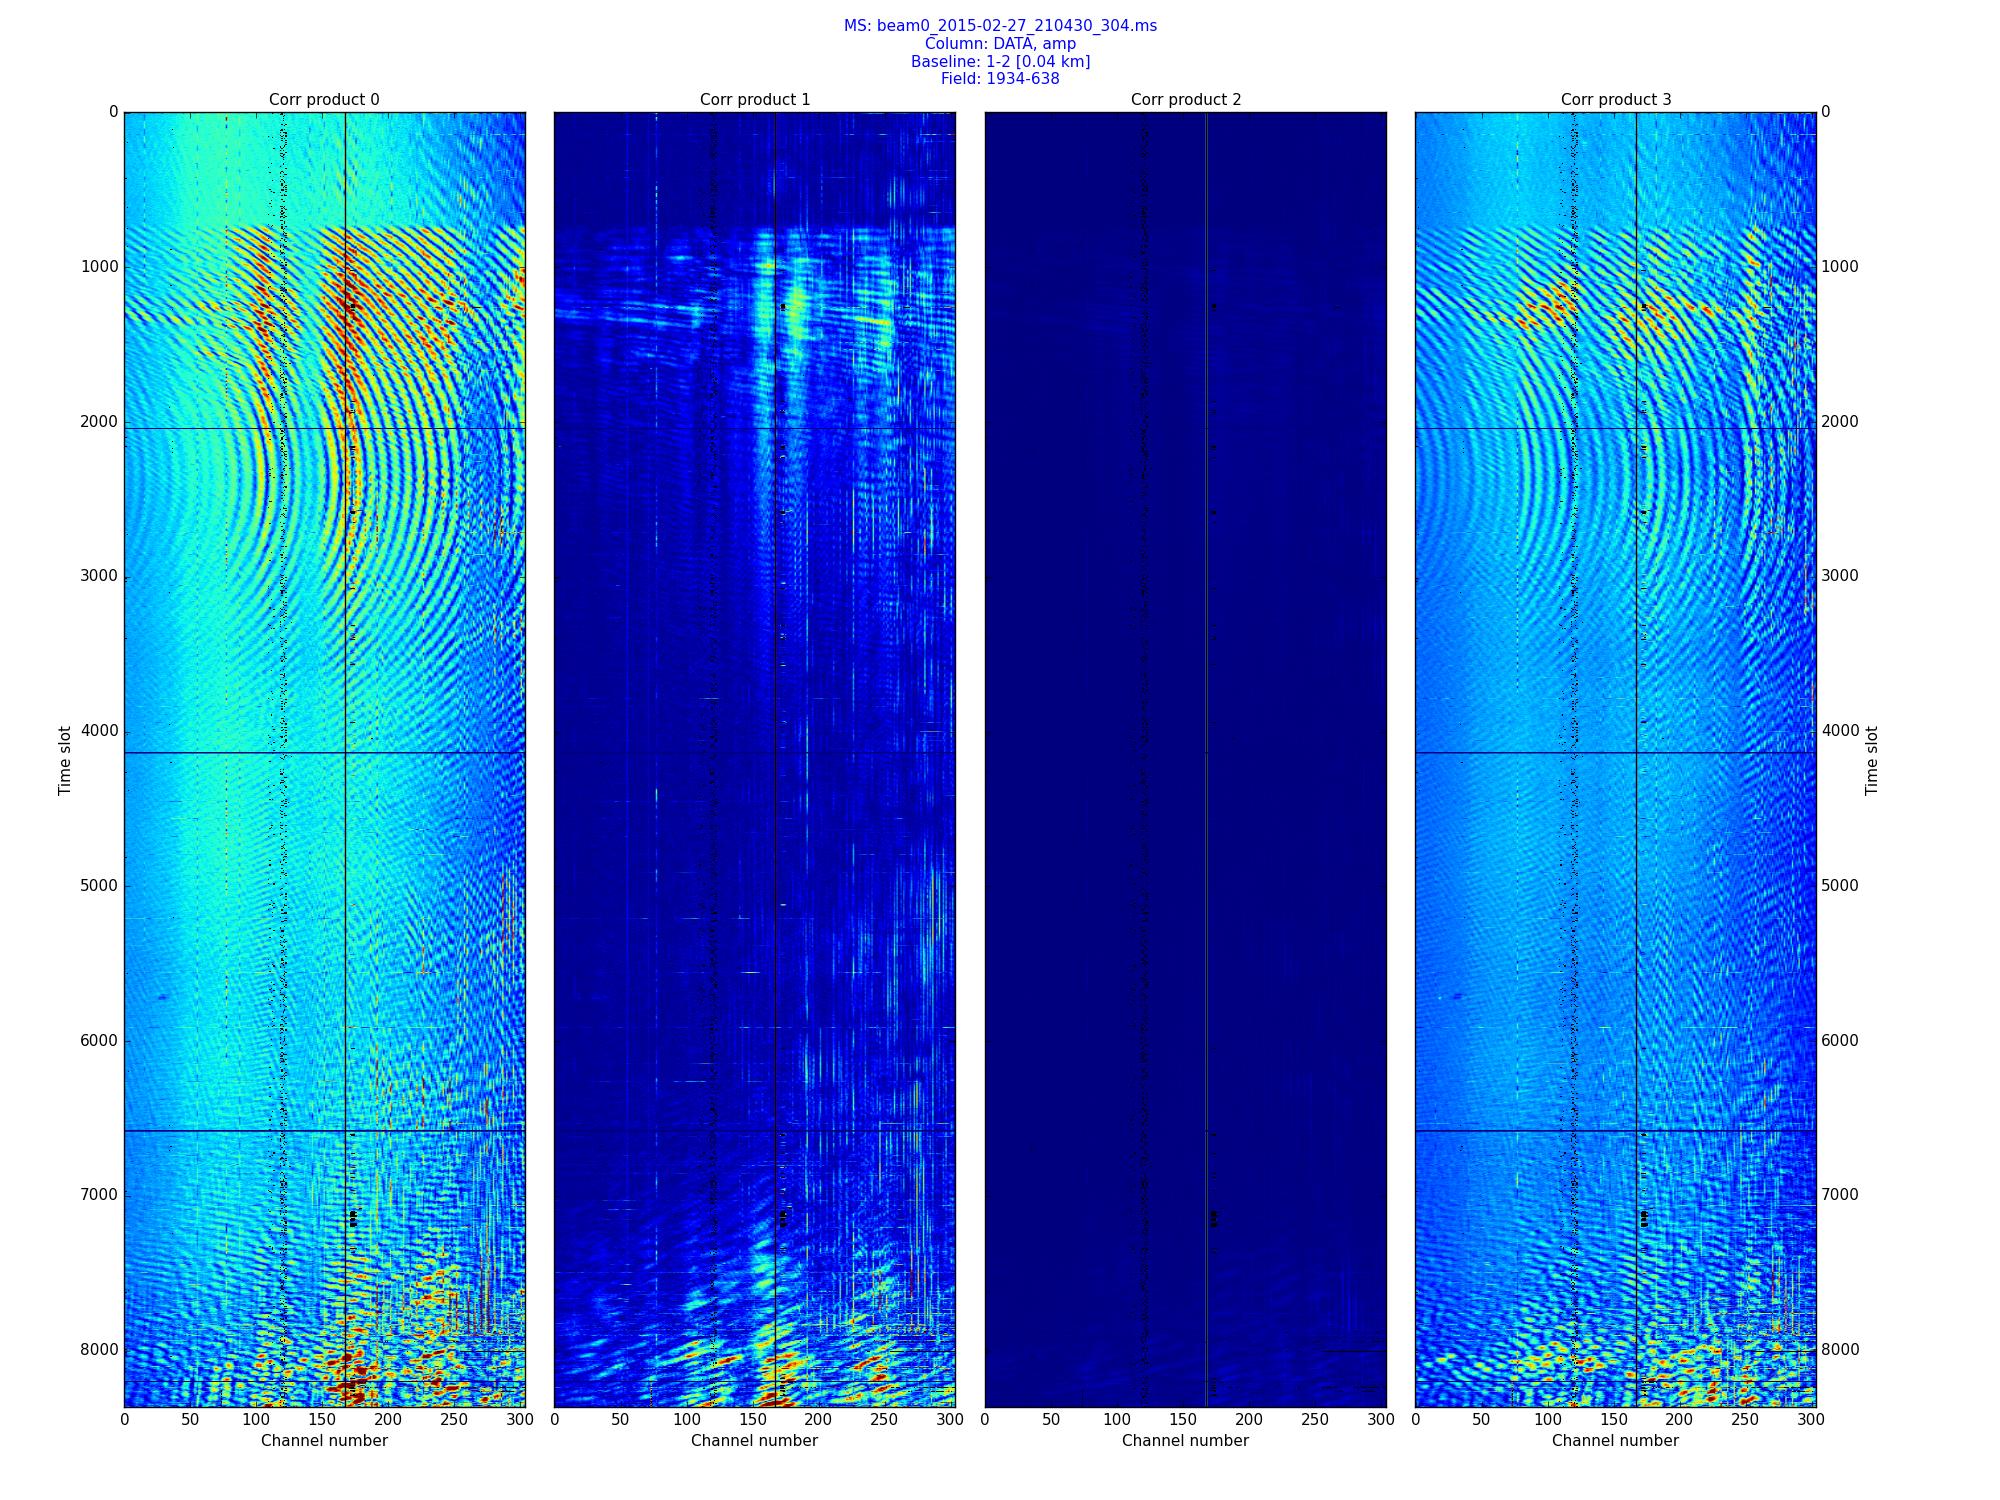Click the Corr product 3 title
The height and width of the screenshot is (1500, 2000).
(1616, 100)
